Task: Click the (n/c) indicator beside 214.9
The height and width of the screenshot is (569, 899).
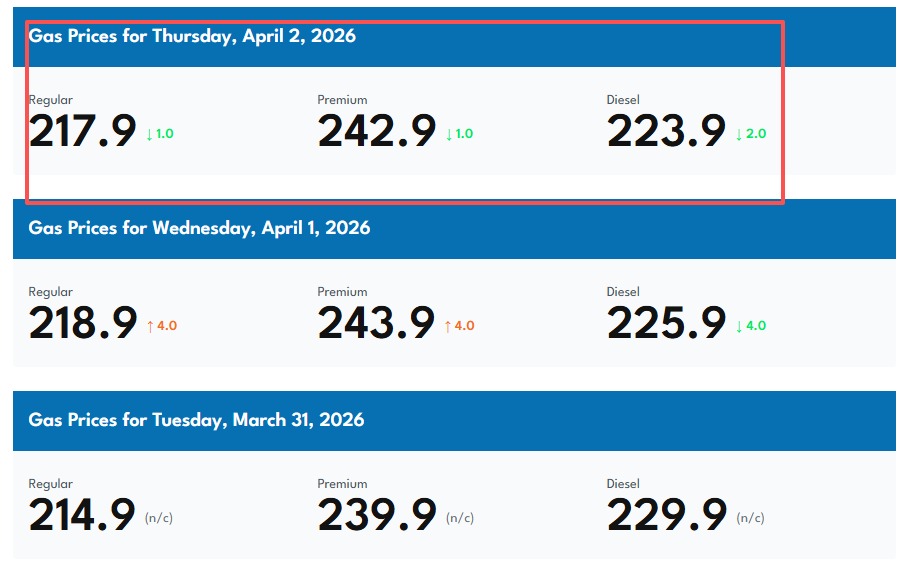Action: 159,518
